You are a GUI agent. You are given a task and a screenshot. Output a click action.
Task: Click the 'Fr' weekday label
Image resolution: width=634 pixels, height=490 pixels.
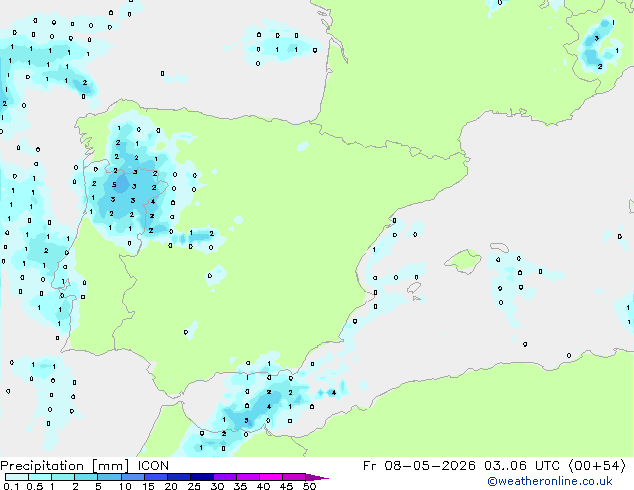coord(369,466)
